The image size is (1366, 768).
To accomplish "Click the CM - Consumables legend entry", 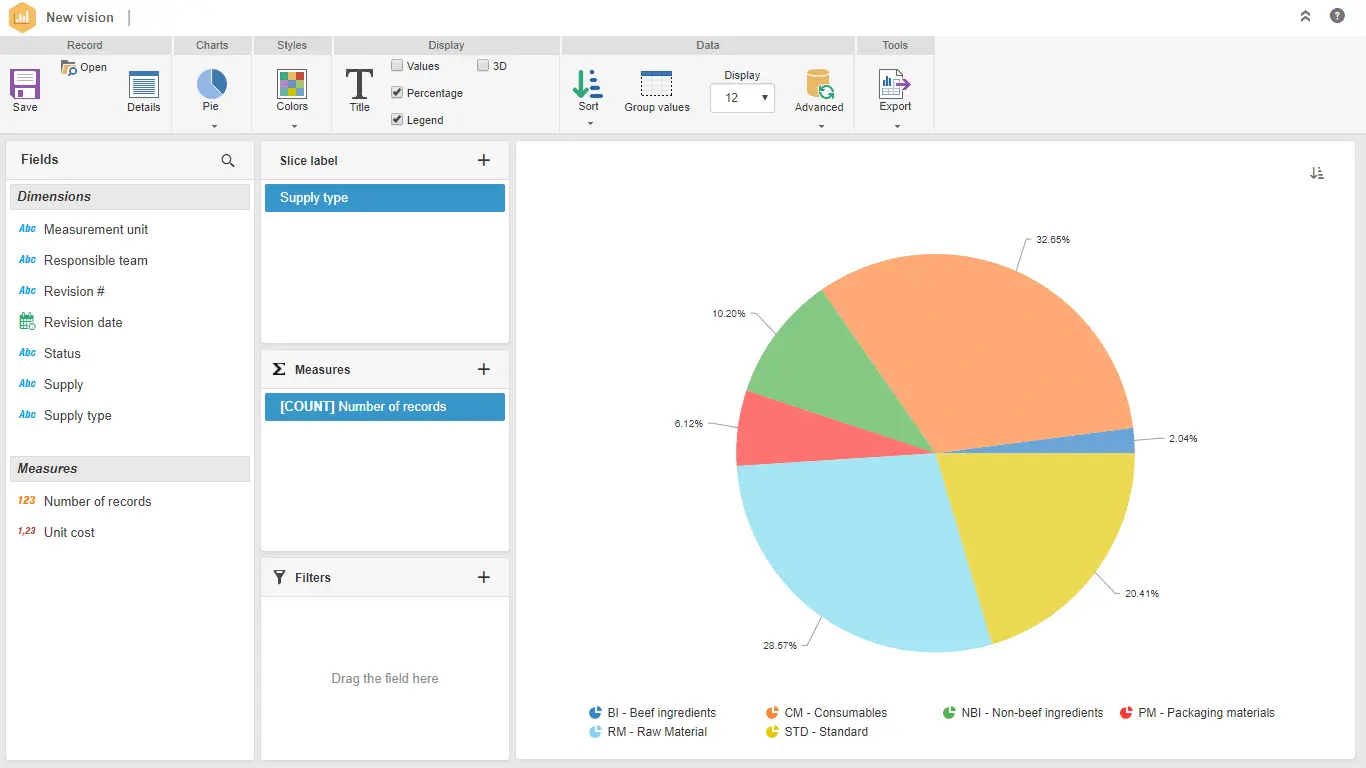I will pyautogui.click(x=835, y=713).
